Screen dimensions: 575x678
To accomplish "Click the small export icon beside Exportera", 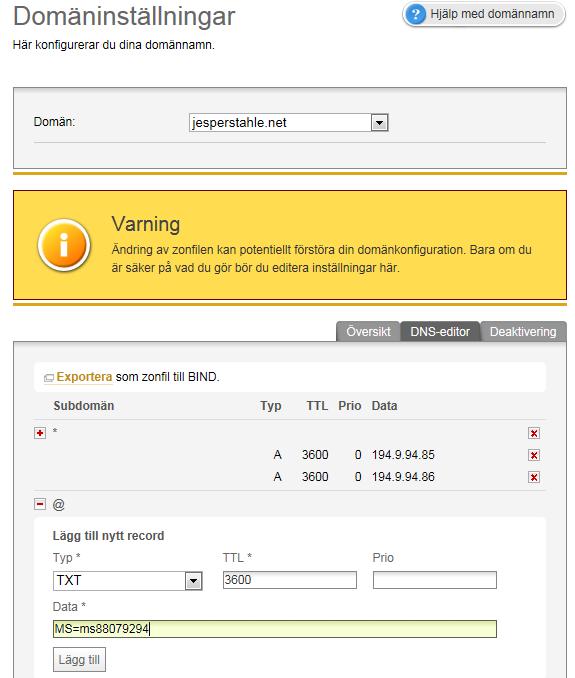I will pos(48,378).
